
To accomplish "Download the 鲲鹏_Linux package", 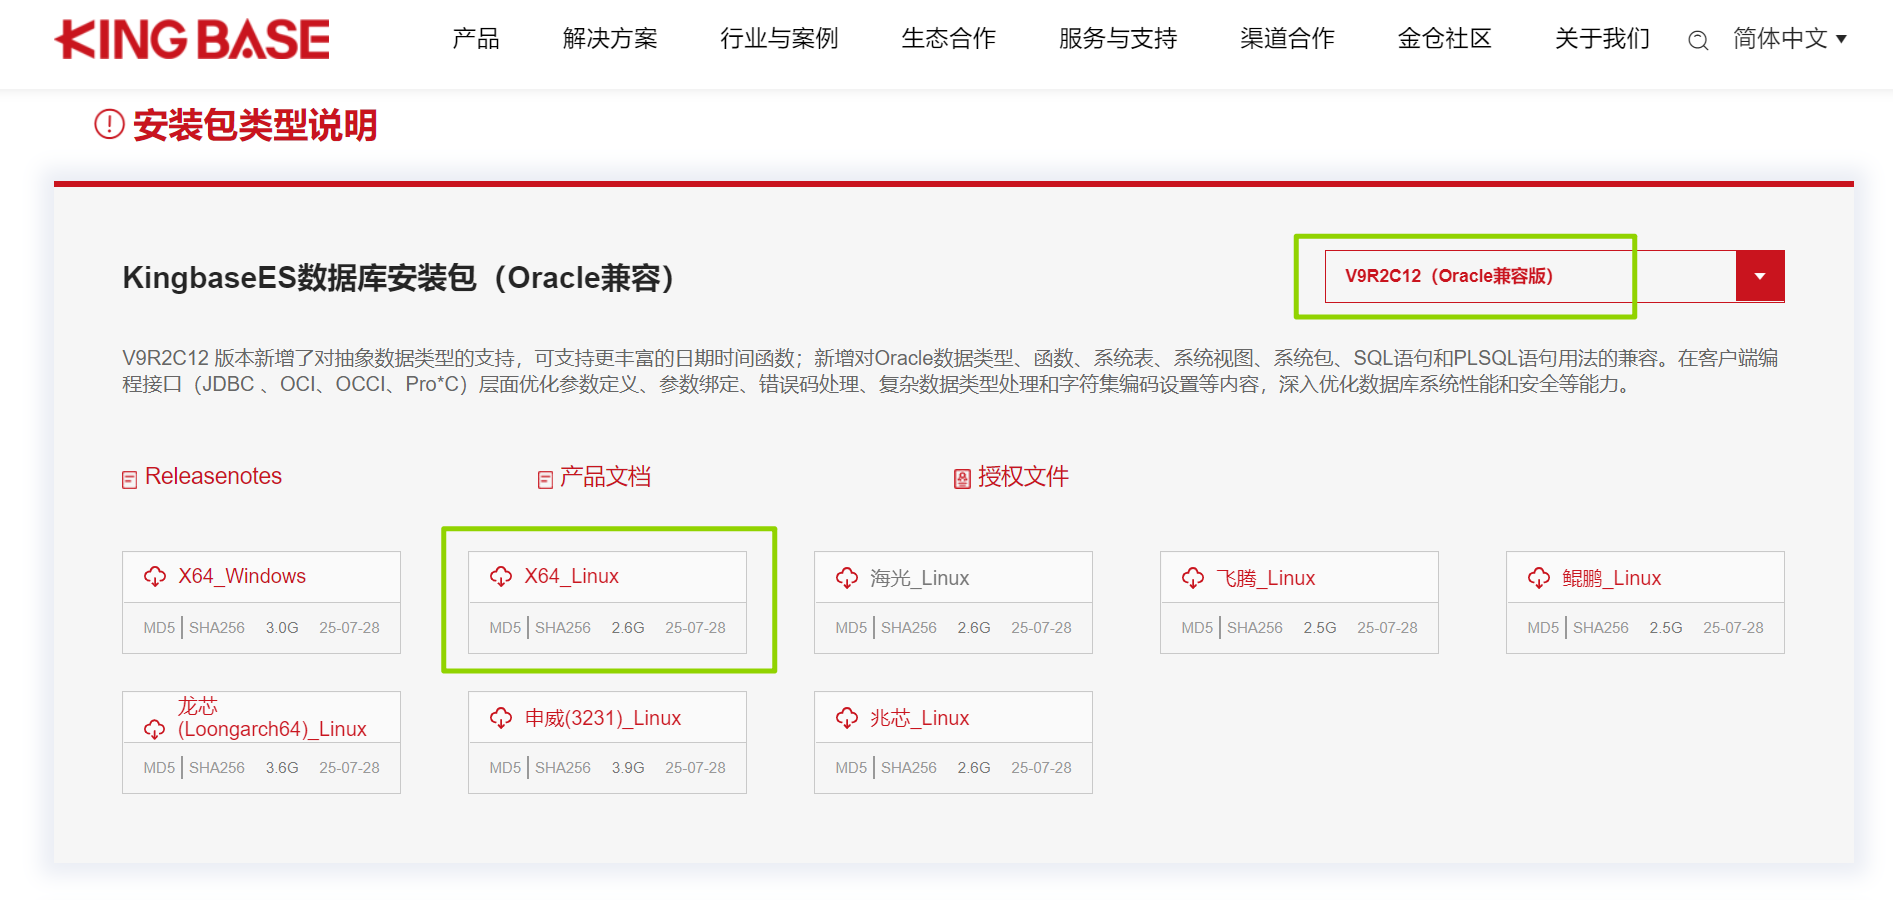I will [1612, 578].
